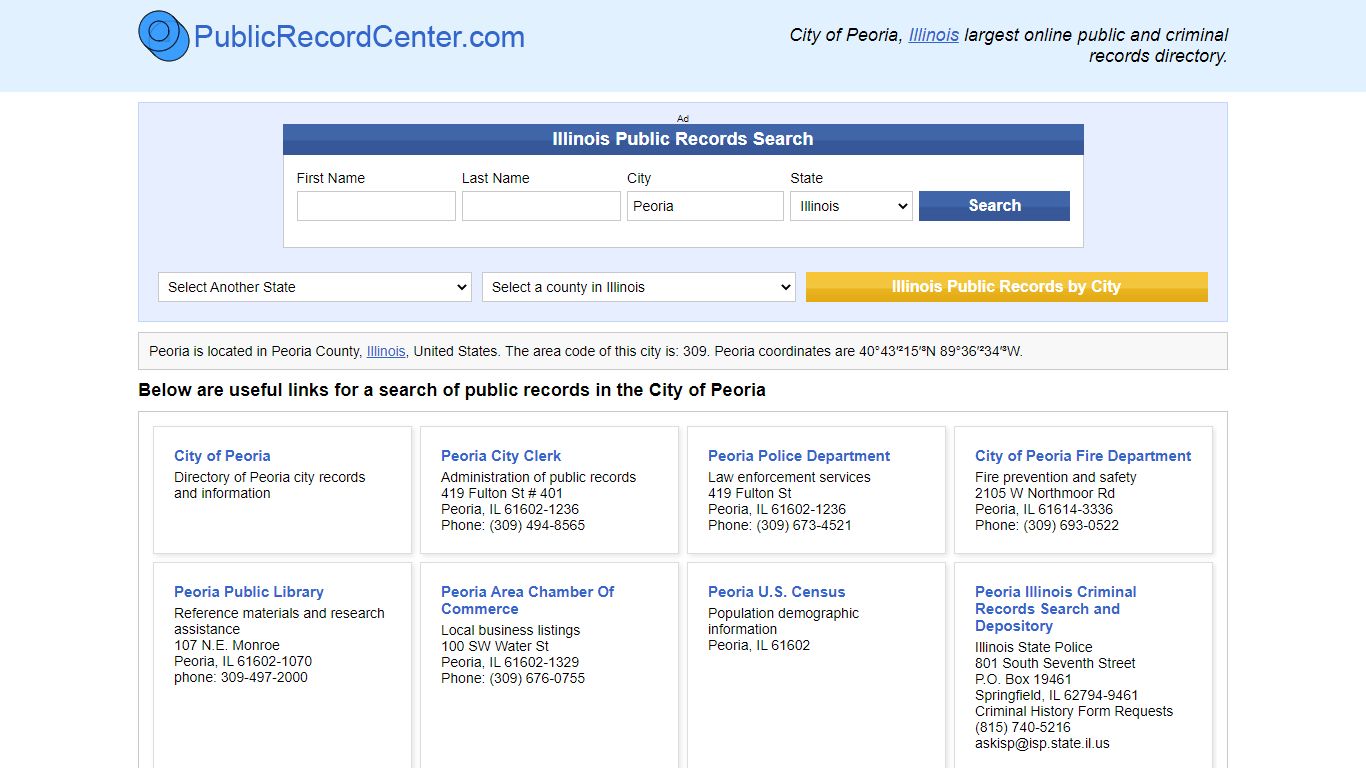Click the Illinois Public Records Search banner heading
The image size is (1366, 768).
click(x=683, y=139)
